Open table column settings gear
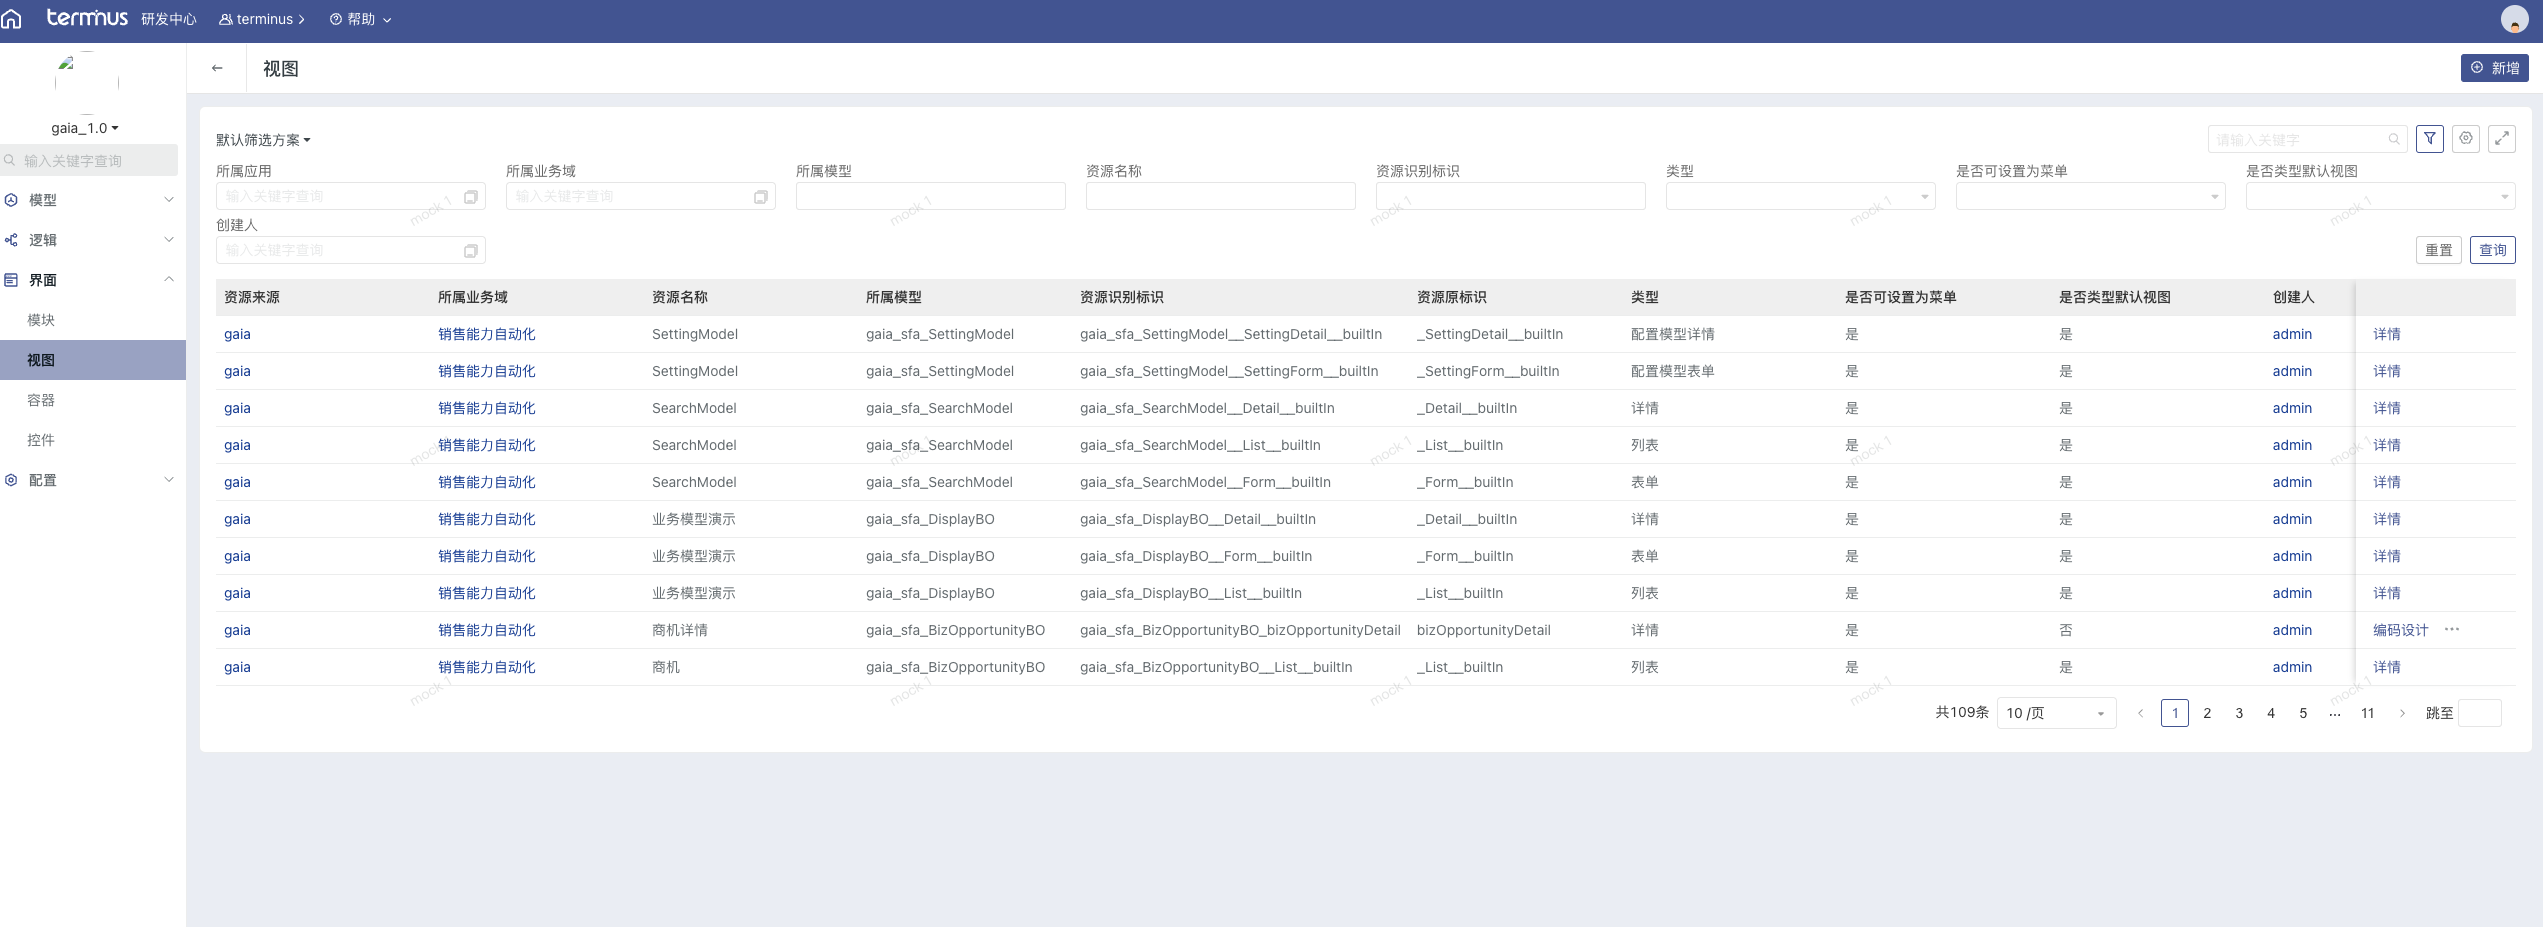 click(x=2466, y=139)
